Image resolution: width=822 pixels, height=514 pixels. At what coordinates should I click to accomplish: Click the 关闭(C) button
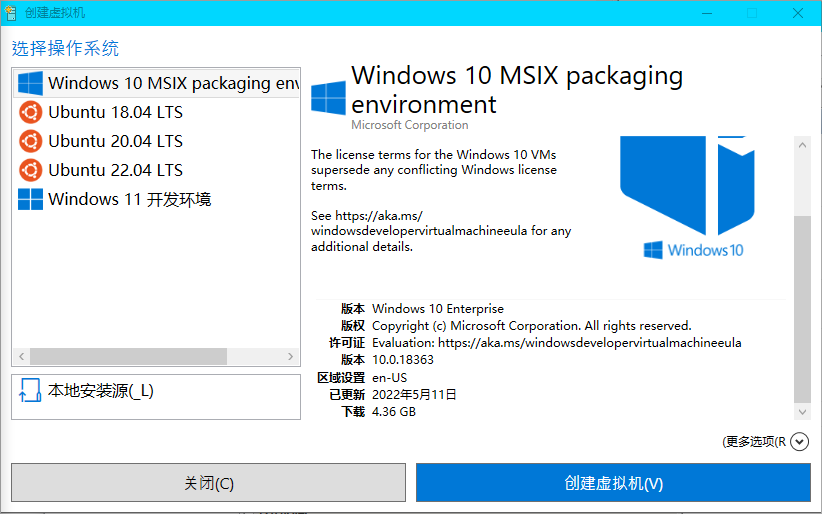[x=209, y=483]
